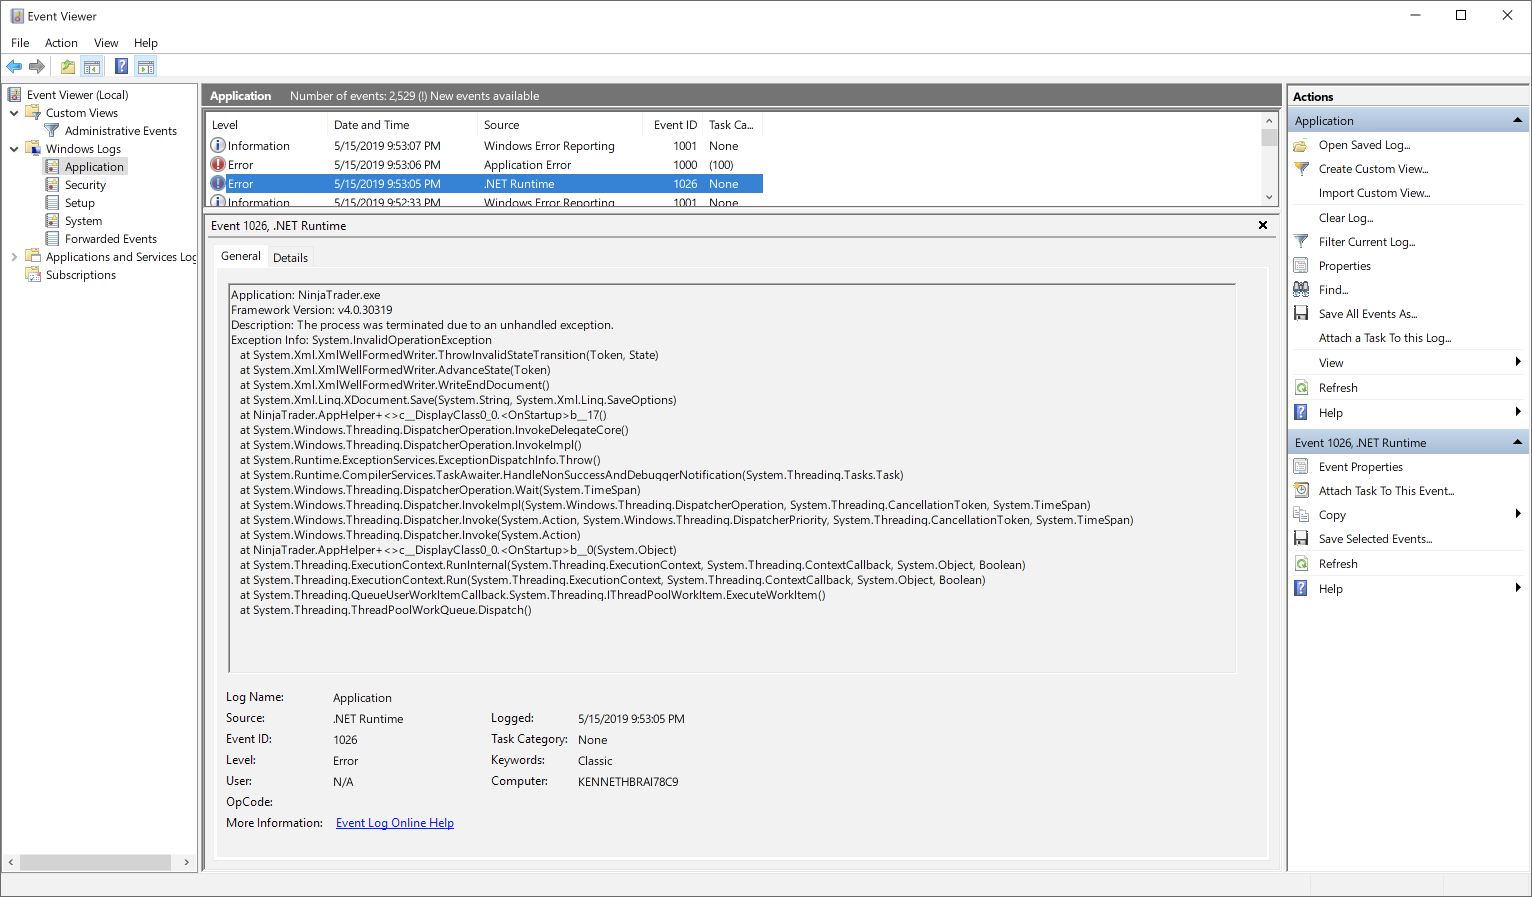The height and width of the screenshot is (897, 1532).
Task: Click the Properties icon under Application actions
Action: pos(1301,266)
